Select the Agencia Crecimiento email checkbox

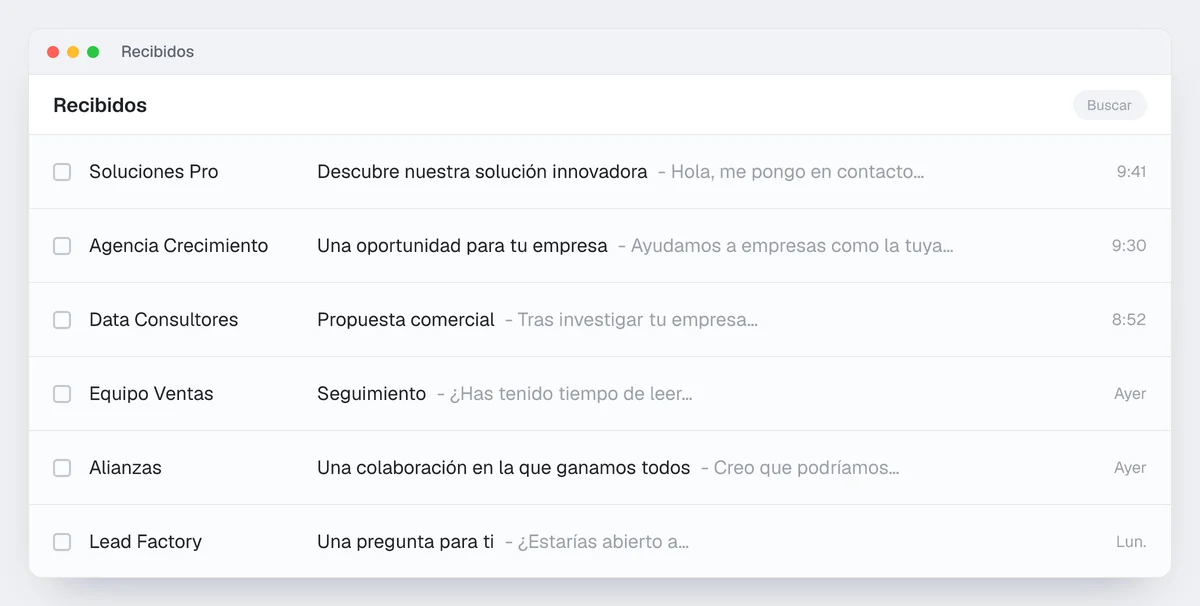tap(62, 246)
